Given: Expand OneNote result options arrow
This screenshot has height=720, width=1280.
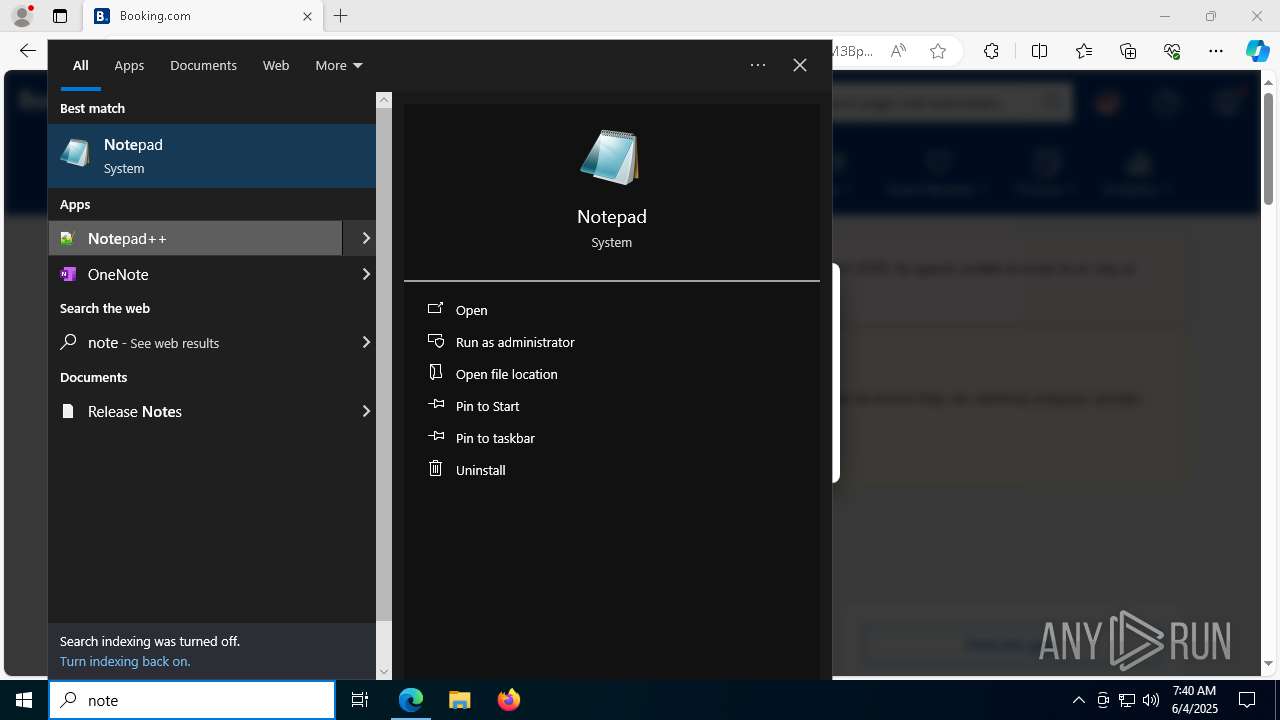Looking at the screenshot, I should (x=365, y=274).
